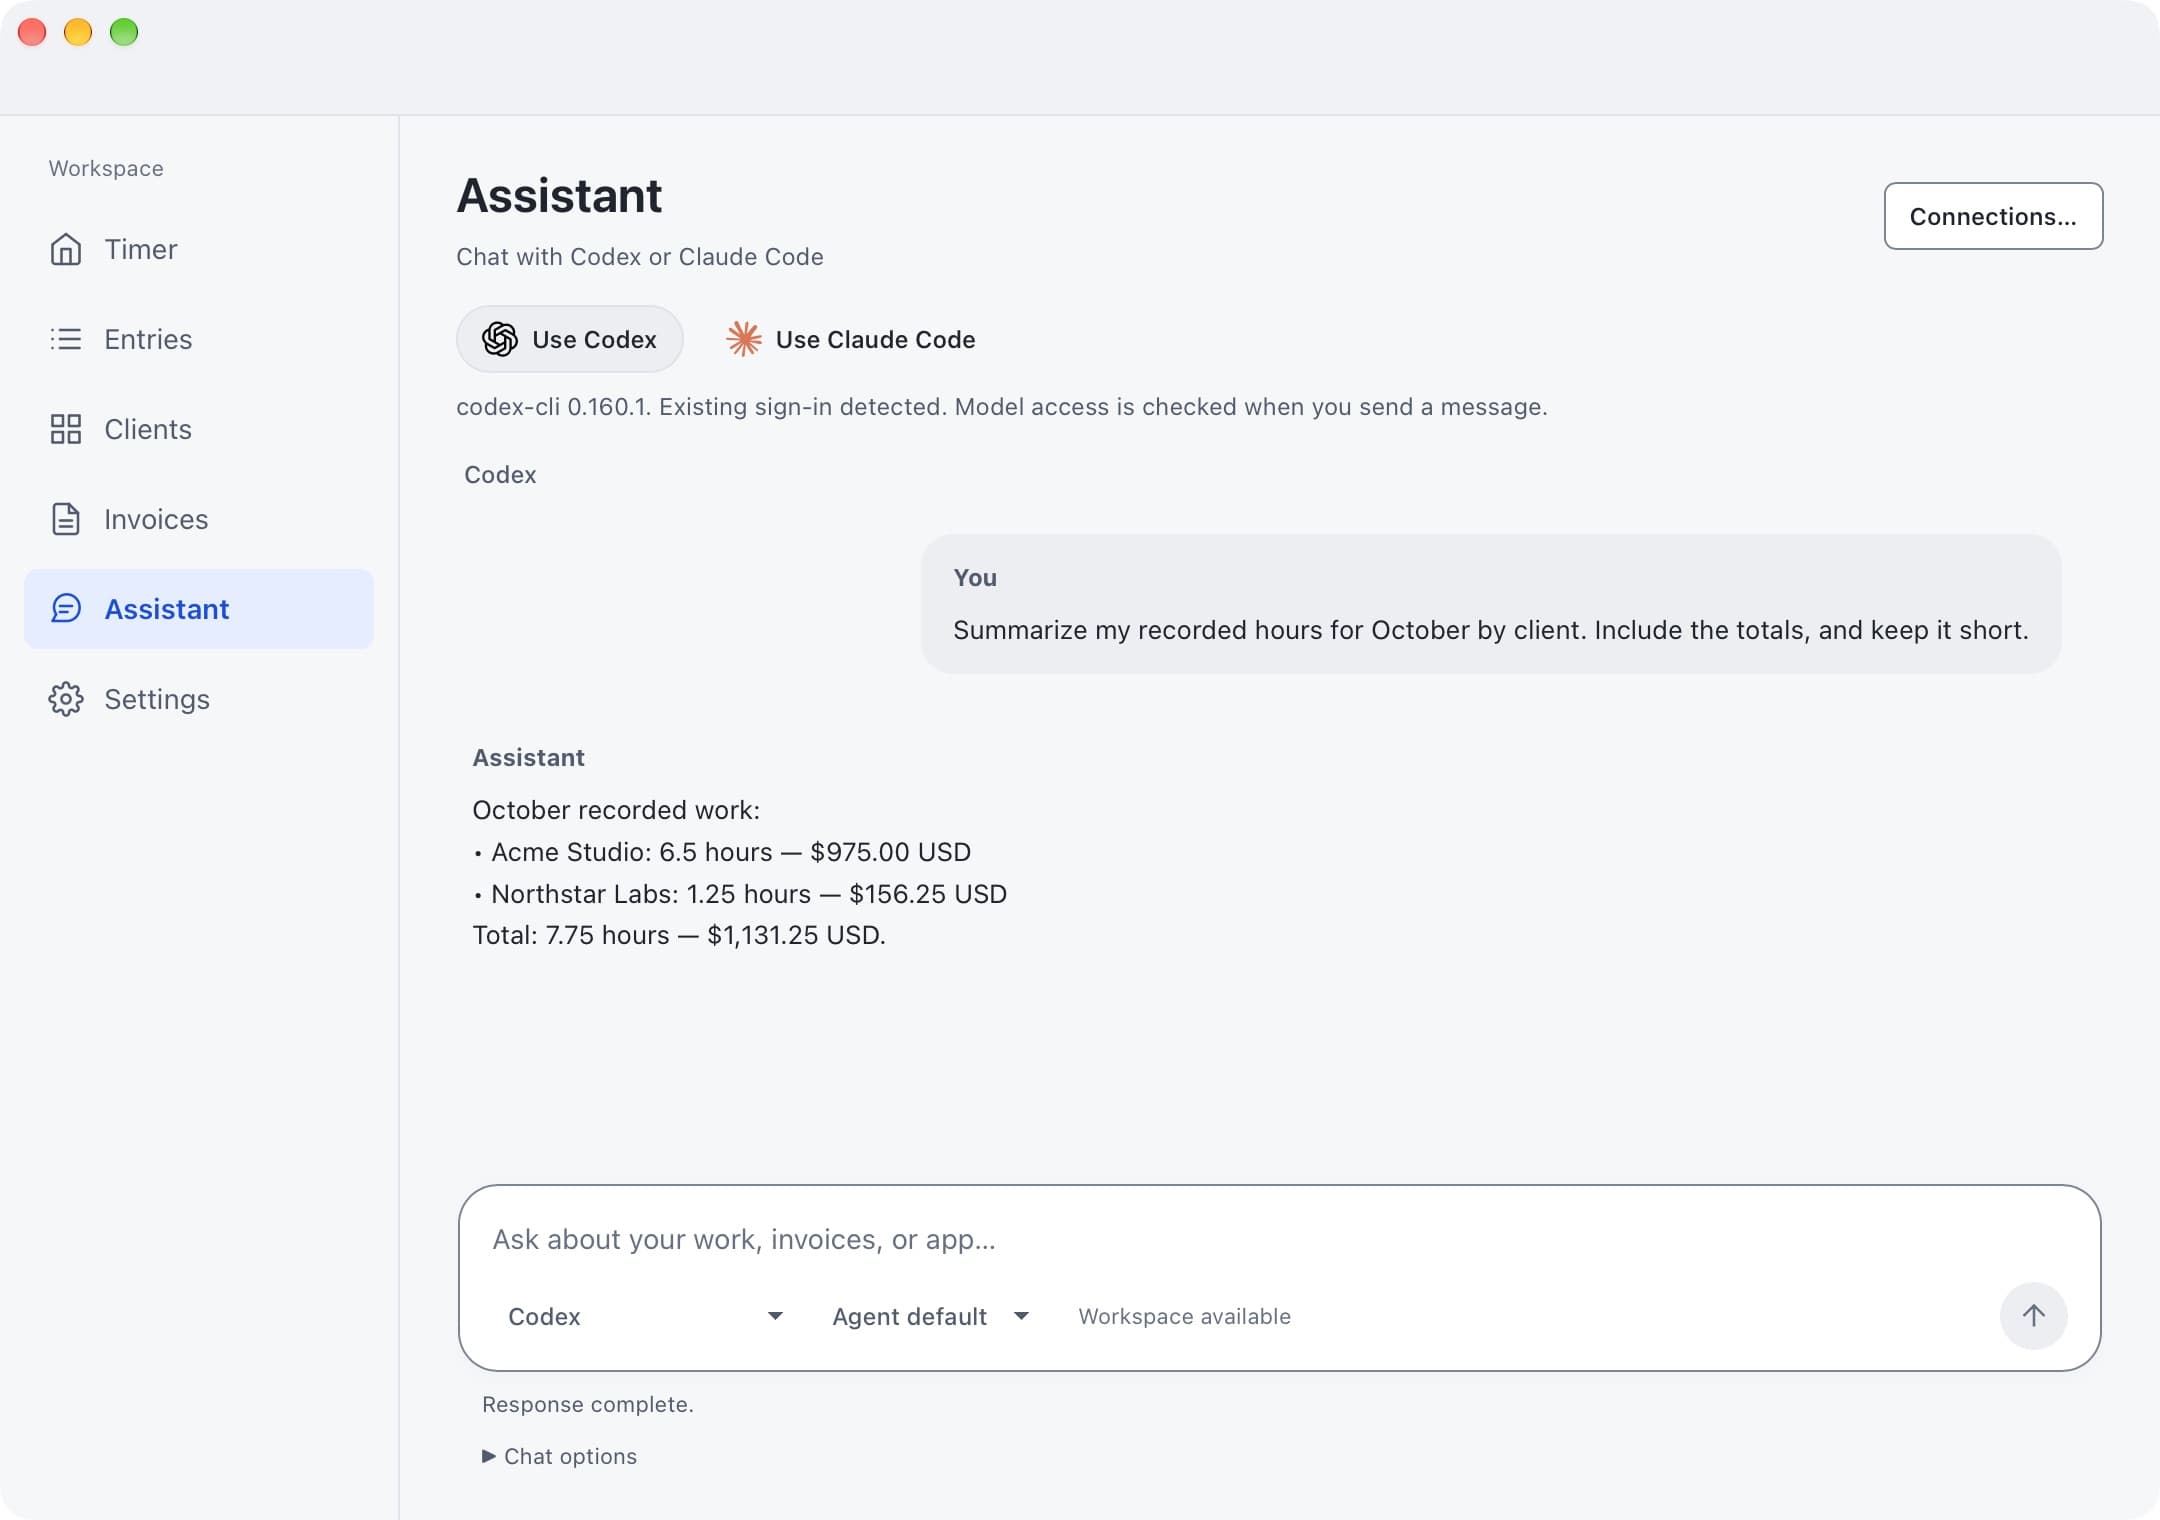
Task: Click the Codex conversation label
Action: [x=500, y=475]
